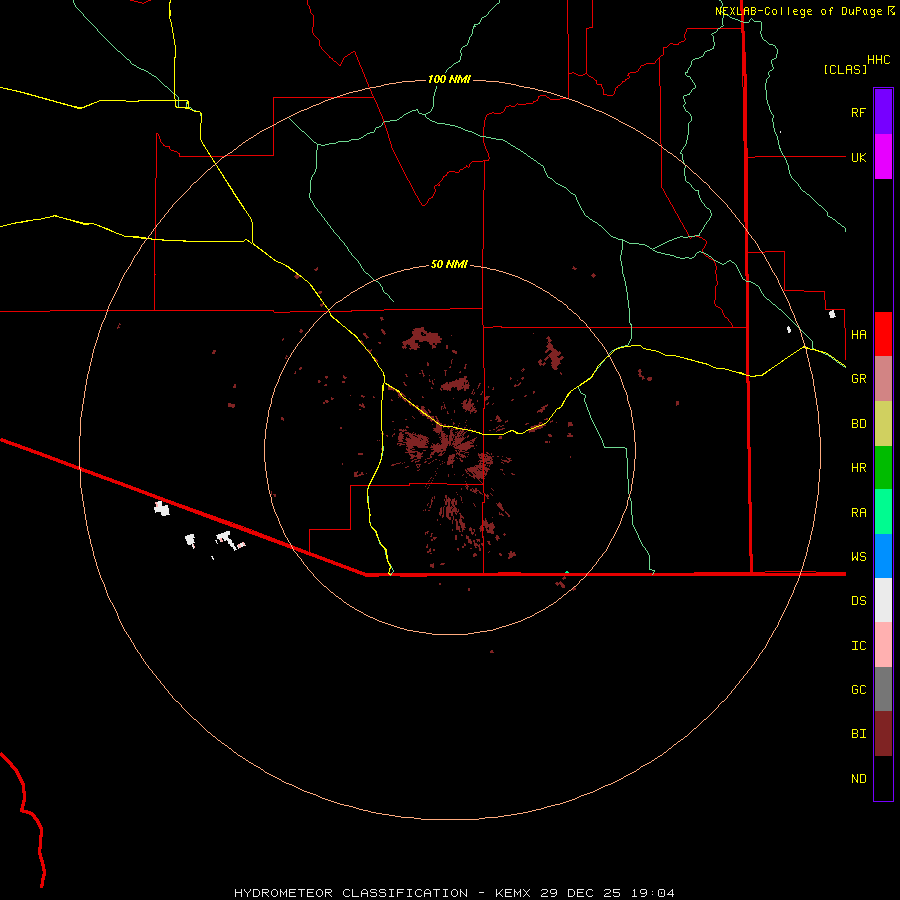
Task: Click the BI dark red legend swatch
Action: (883, 734)
